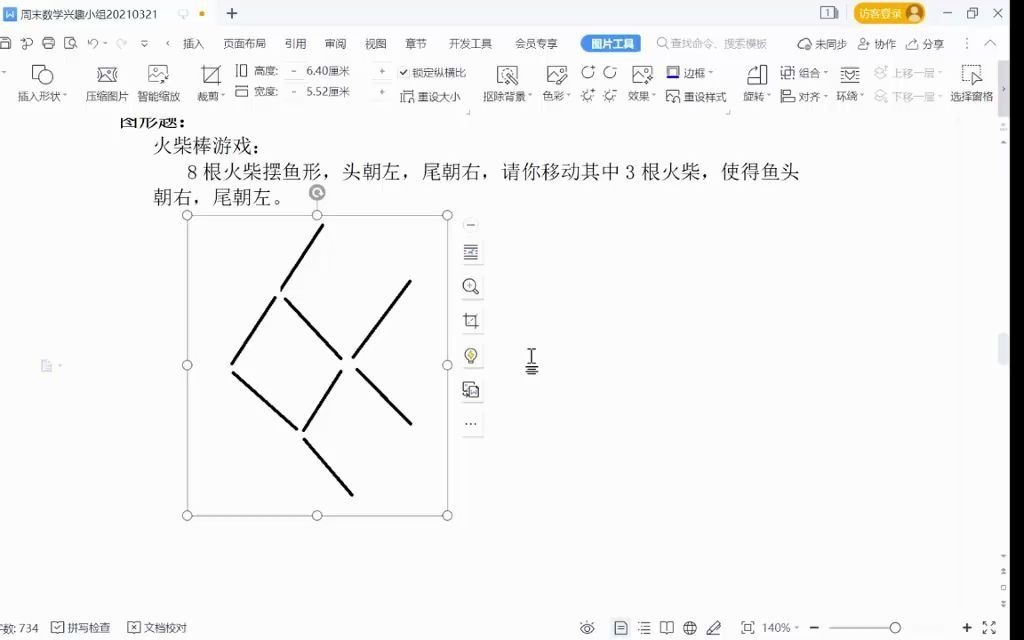Activate eye-protection mode in status bar
The width and height of the screenshot is (1024, 640).
587,628
